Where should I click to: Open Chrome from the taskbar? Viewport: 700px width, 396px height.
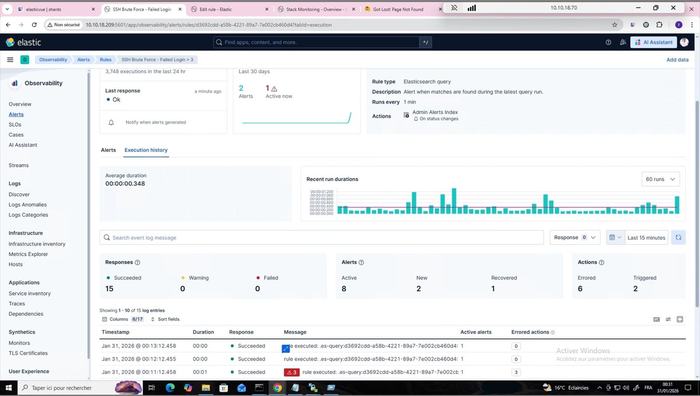277,388
